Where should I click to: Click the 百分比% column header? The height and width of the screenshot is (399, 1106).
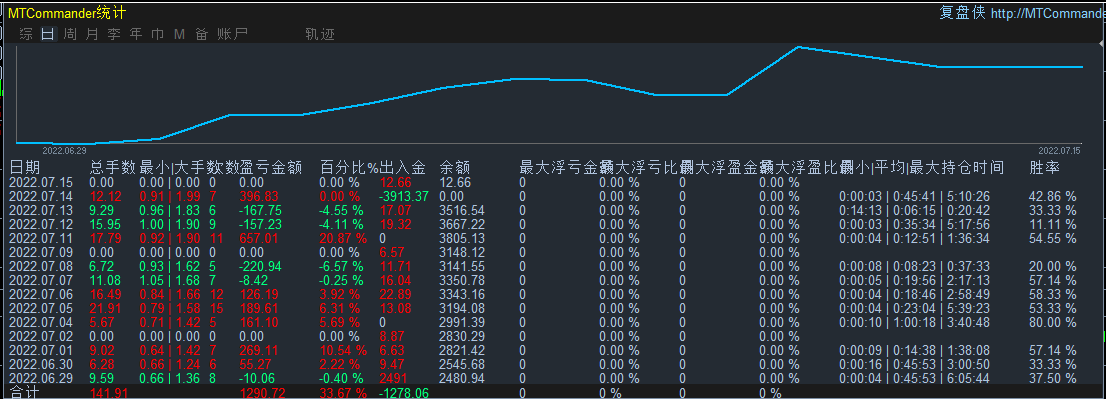coord(349,168)
